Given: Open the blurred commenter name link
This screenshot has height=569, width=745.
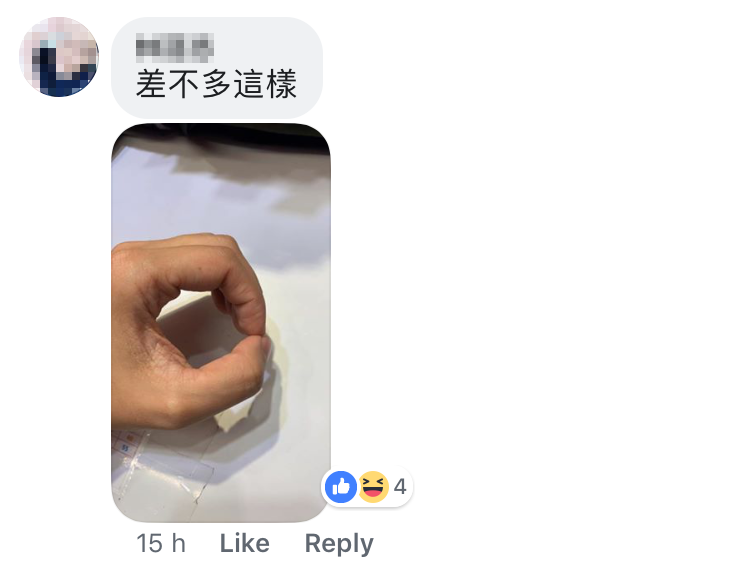Looking at the screenshot, I should tap(174, 48).
